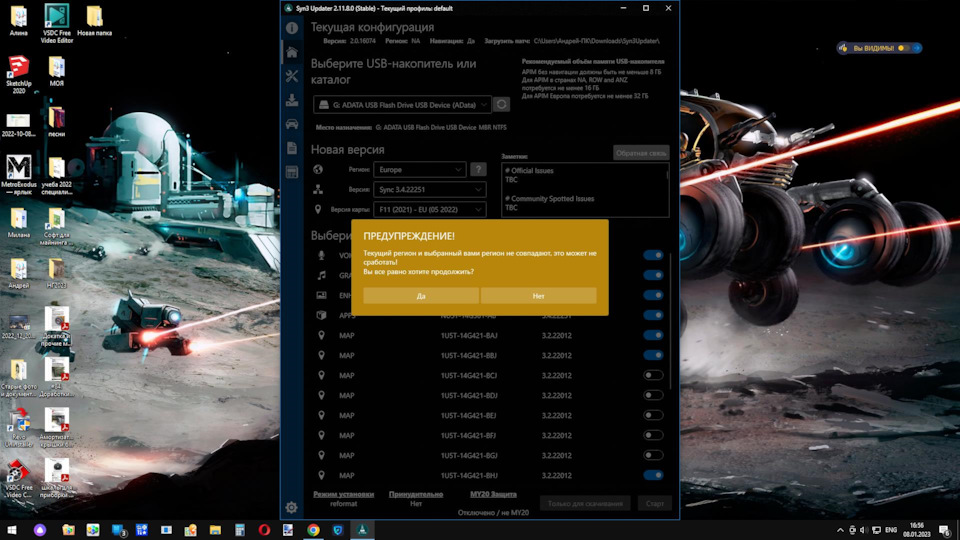
Task: Click the microphone icon of VOICE row
Action: pos(321,255)
